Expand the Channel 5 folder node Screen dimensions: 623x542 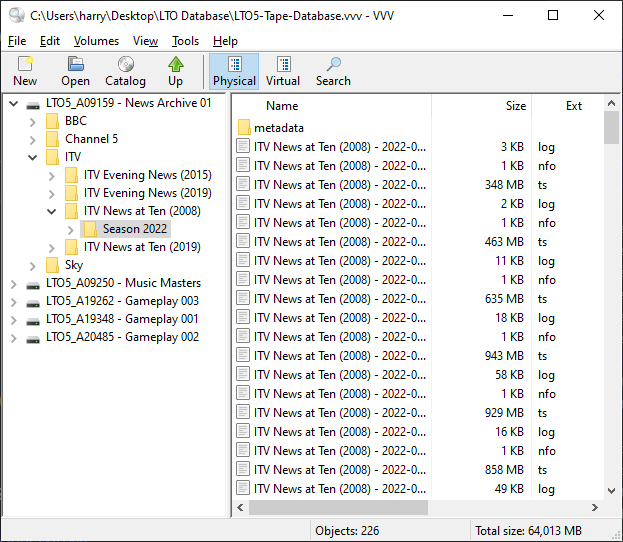(x=33, y=139)
